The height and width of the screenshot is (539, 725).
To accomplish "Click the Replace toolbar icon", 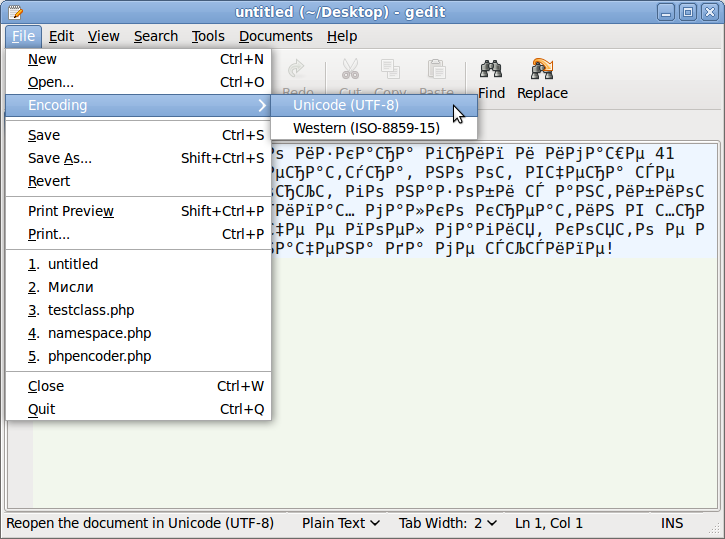I will pyautogui.click(x=542, y=70).
